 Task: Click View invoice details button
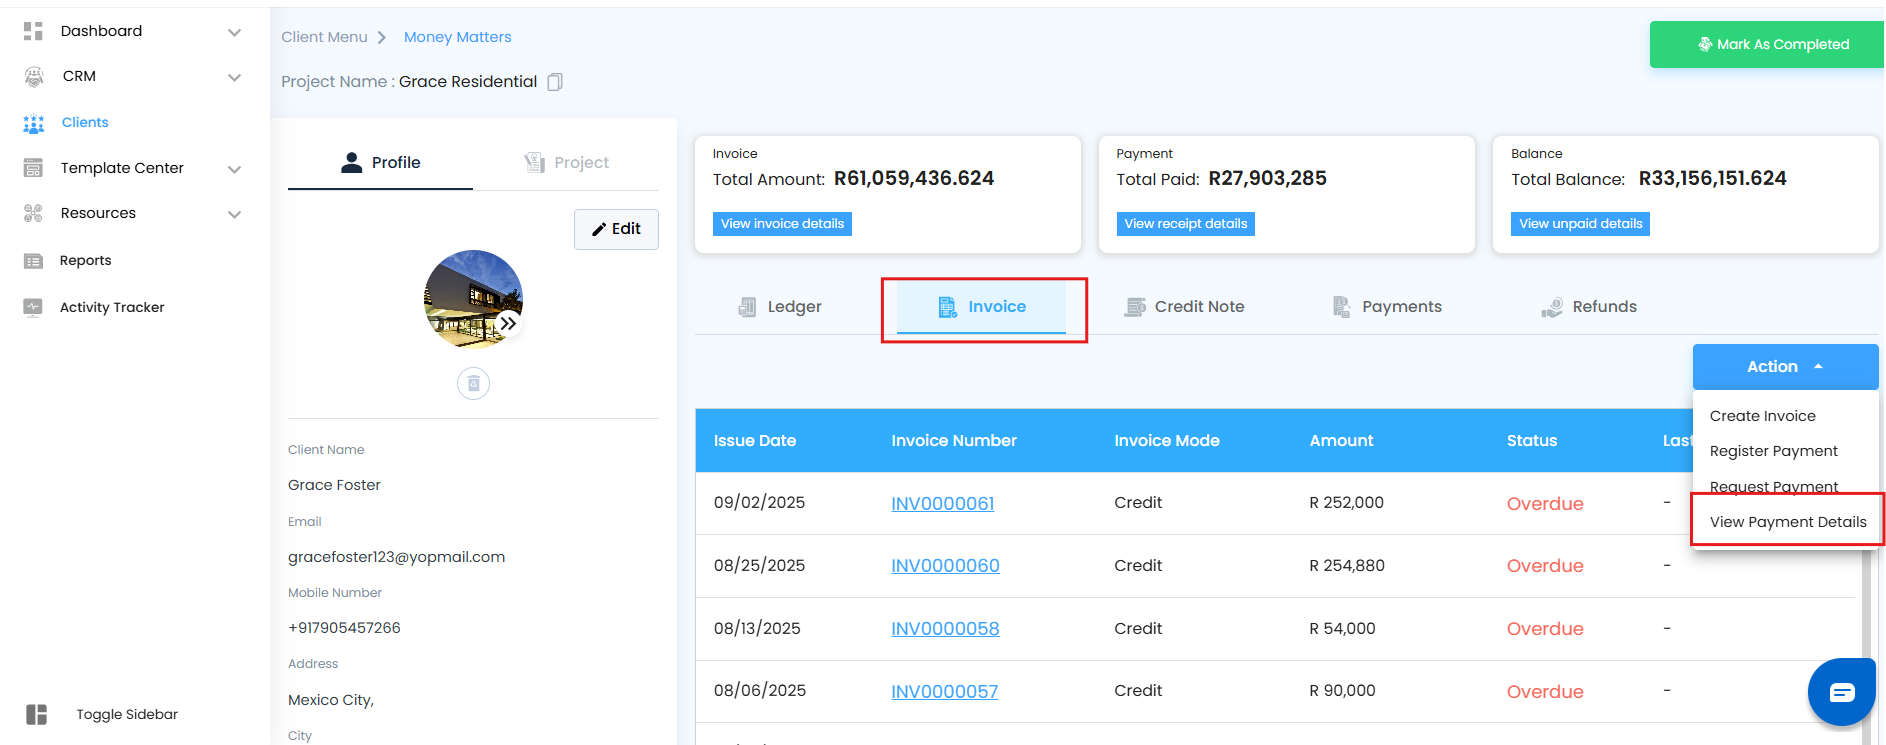(782, 224)
